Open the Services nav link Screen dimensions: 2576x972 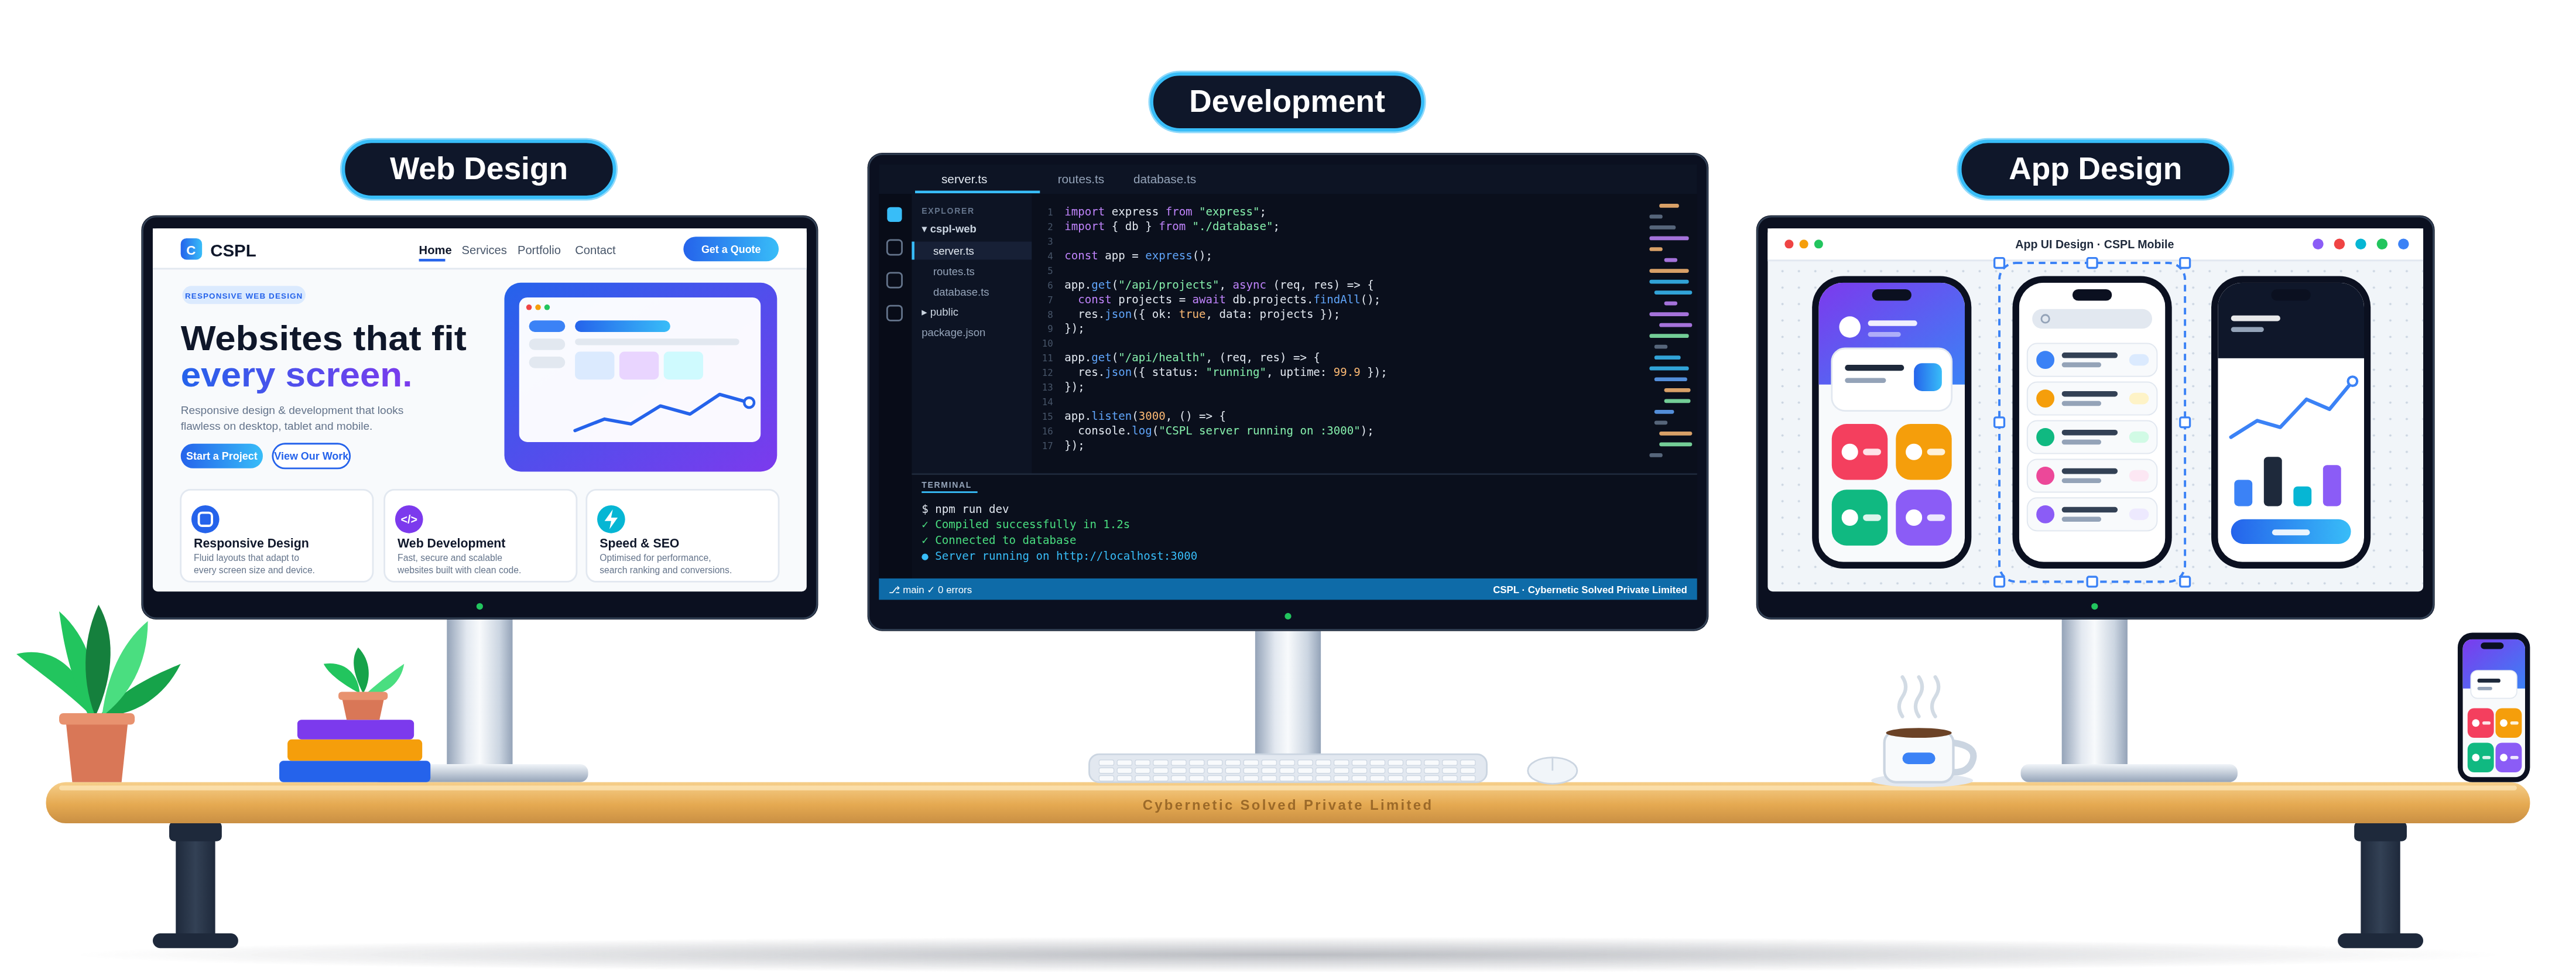(484, 250)
